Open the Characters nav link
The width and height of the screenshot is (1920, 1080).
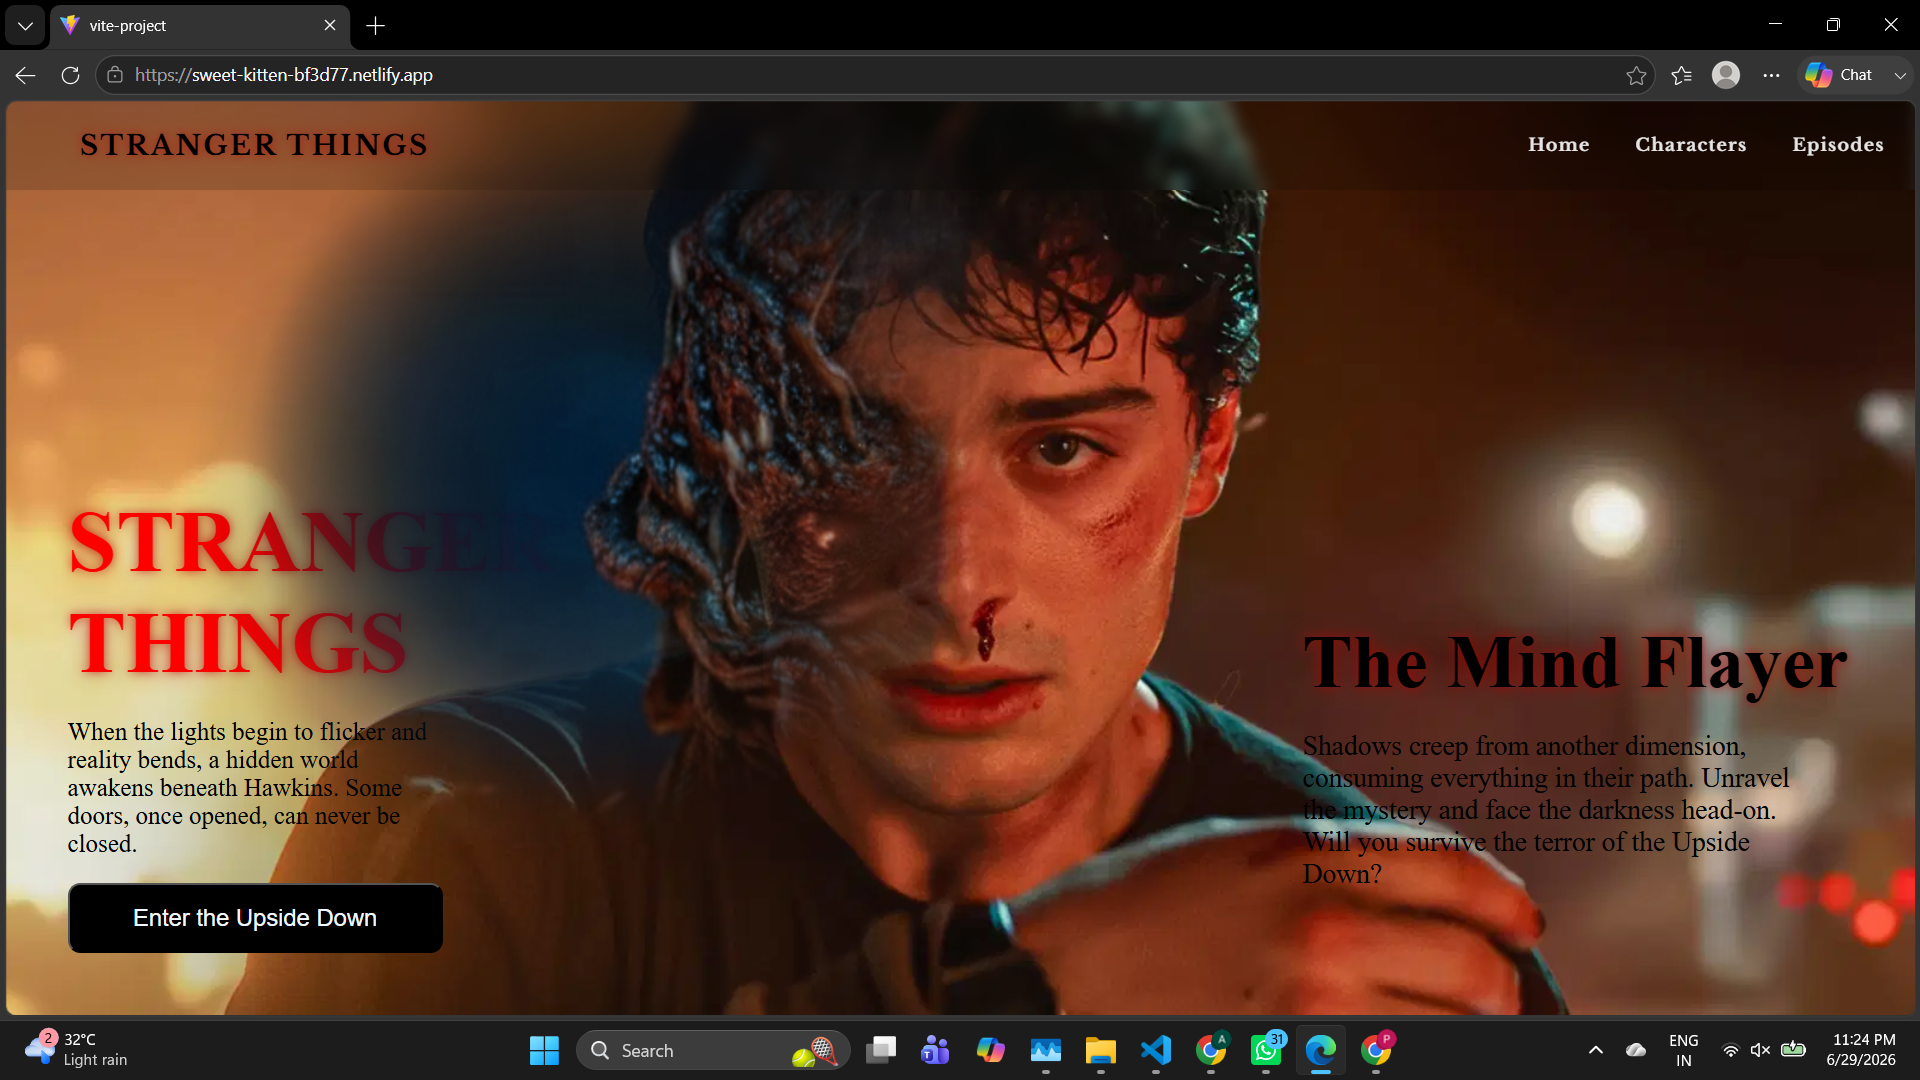(1690, 144)
